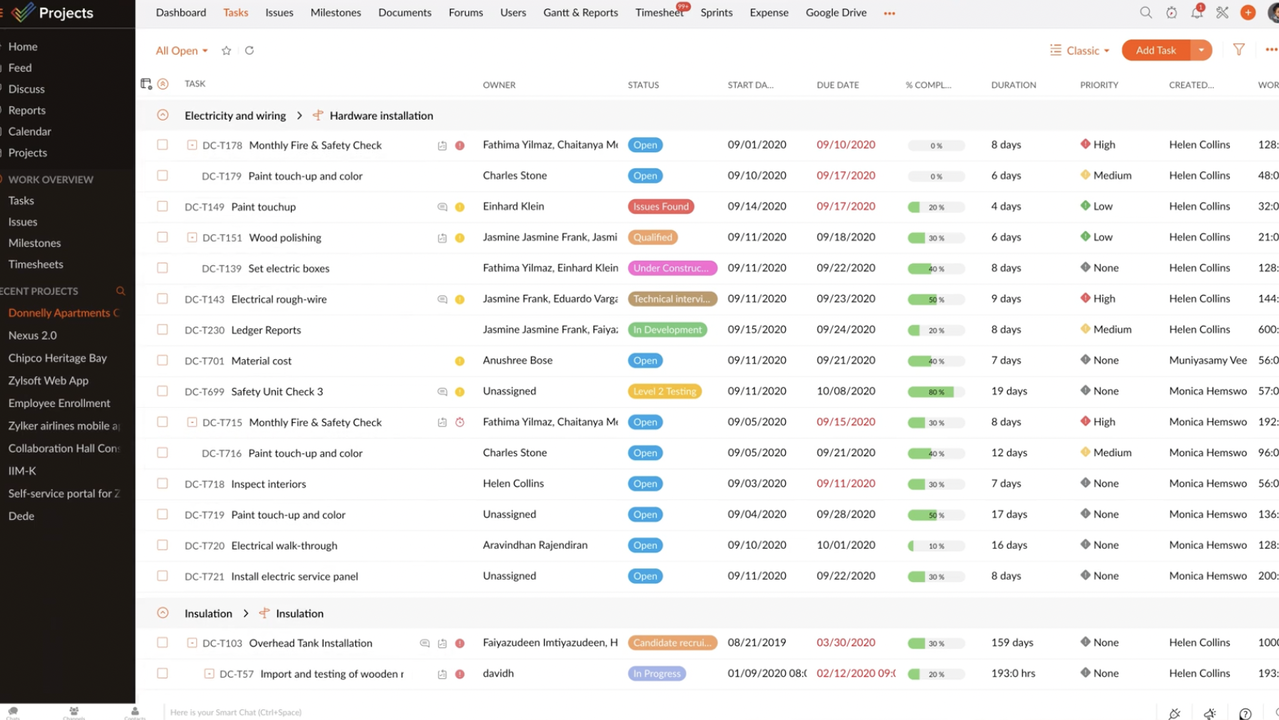Click the Add Task button
Viewport: 1279px width, 720px height.
(x=1155, y=49)
